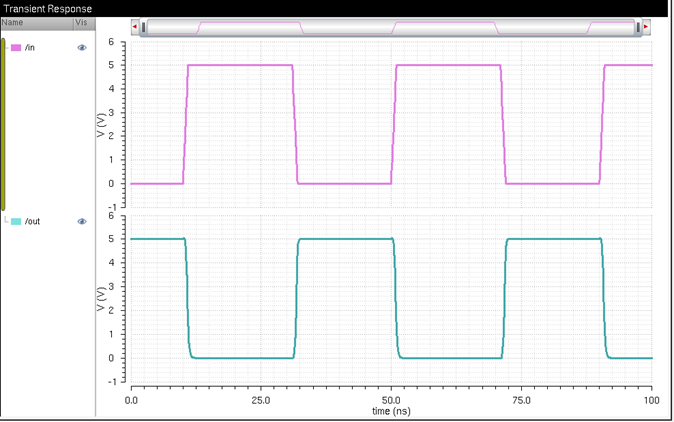Image resolution: width=674 pixels, height=422 pixels.
Task: Click right red arrow on overview scrollbar
Action: point(646,27)
